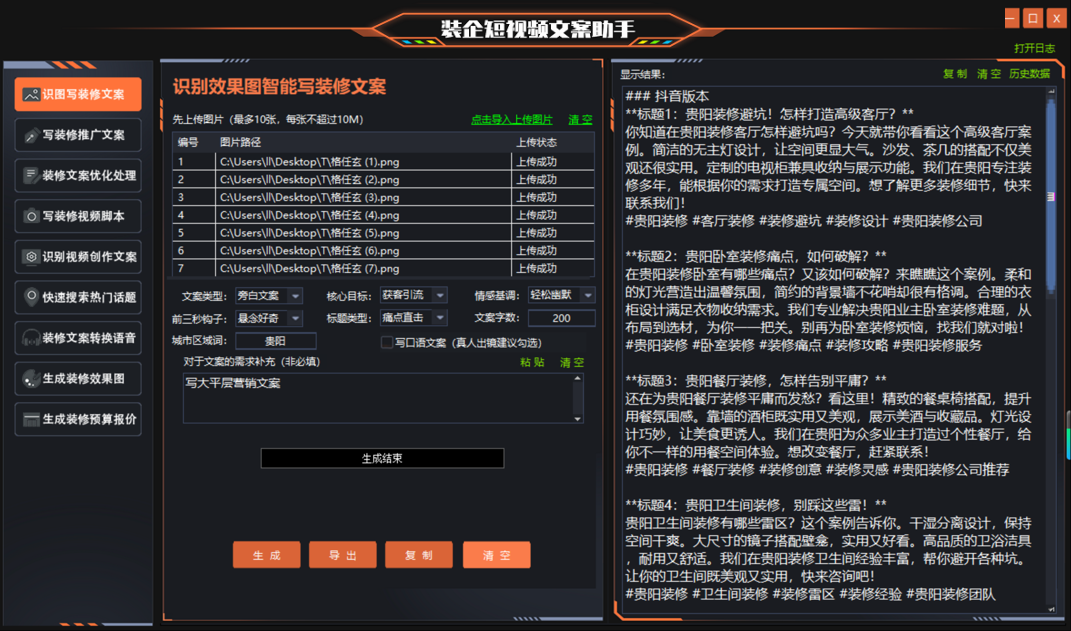1071x631 pixels.
Task: Click the requirement box scroll down arrow
Action: [x=578, y=419]
